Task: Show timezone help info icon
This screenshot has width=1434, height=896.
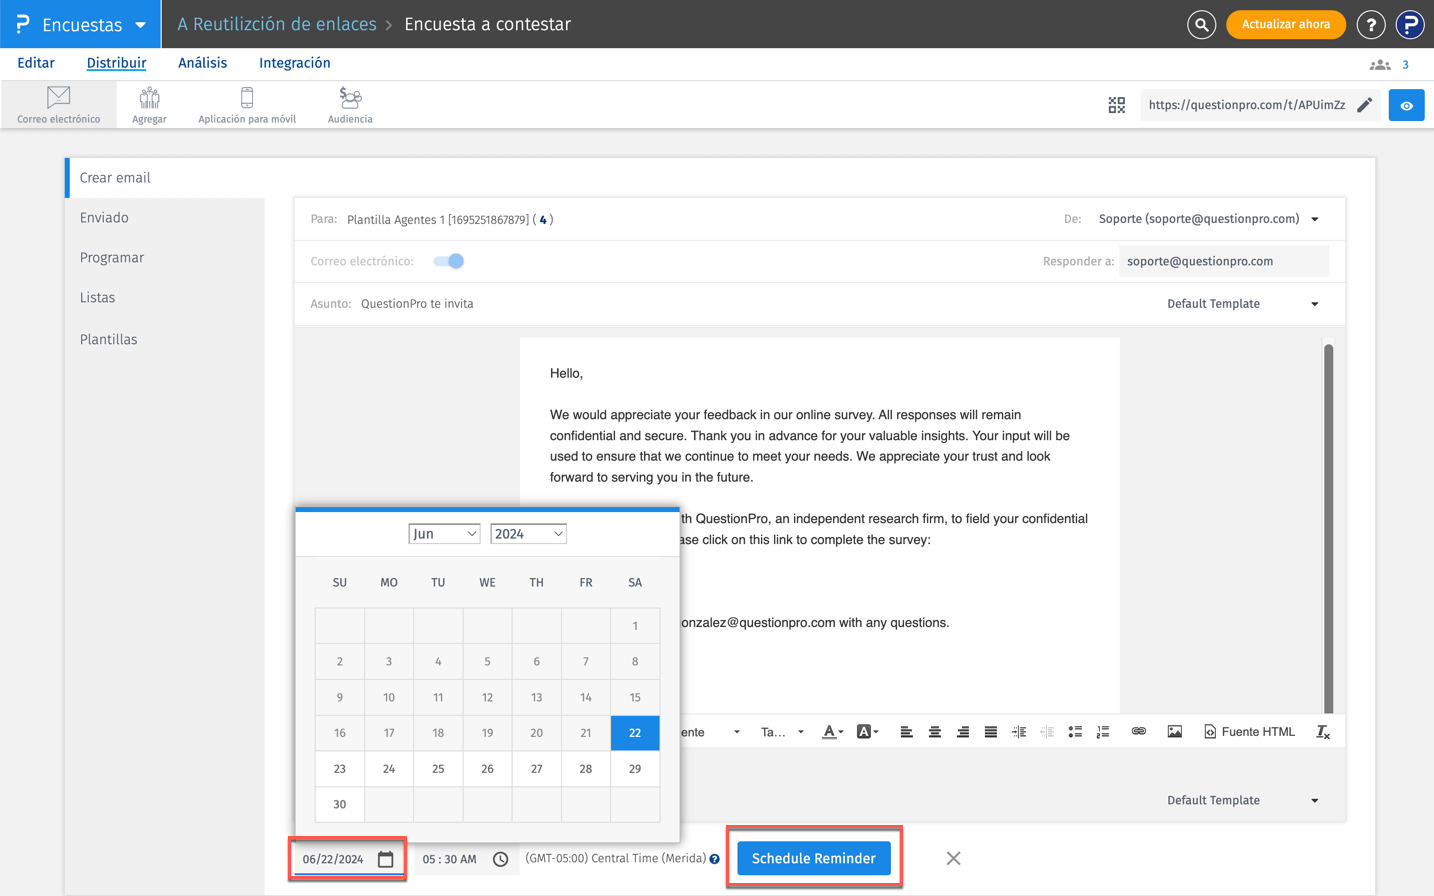Action: 715,859
